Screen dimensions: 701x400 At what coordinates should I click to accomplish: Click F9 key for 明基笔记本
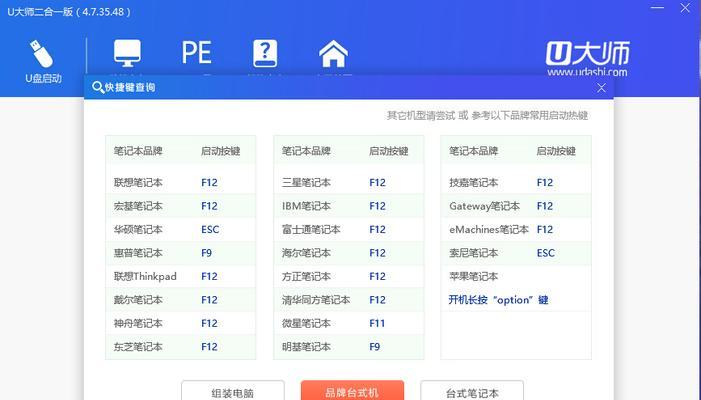point(375,347)
